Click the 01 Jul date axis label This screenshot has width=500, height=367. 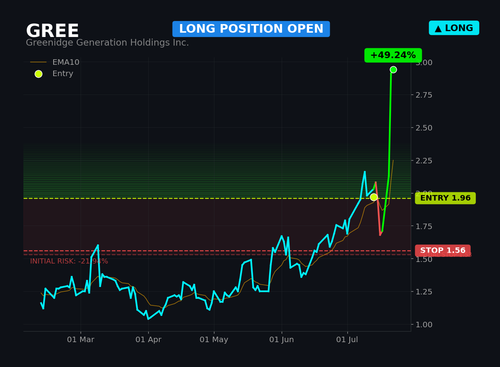click(347, 340)
